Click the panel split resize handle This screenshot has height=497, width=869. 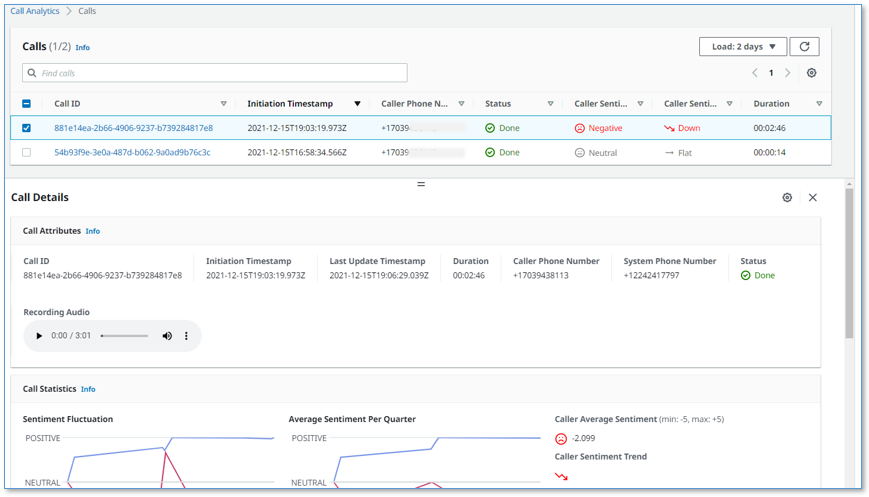[x=421, y=184]
